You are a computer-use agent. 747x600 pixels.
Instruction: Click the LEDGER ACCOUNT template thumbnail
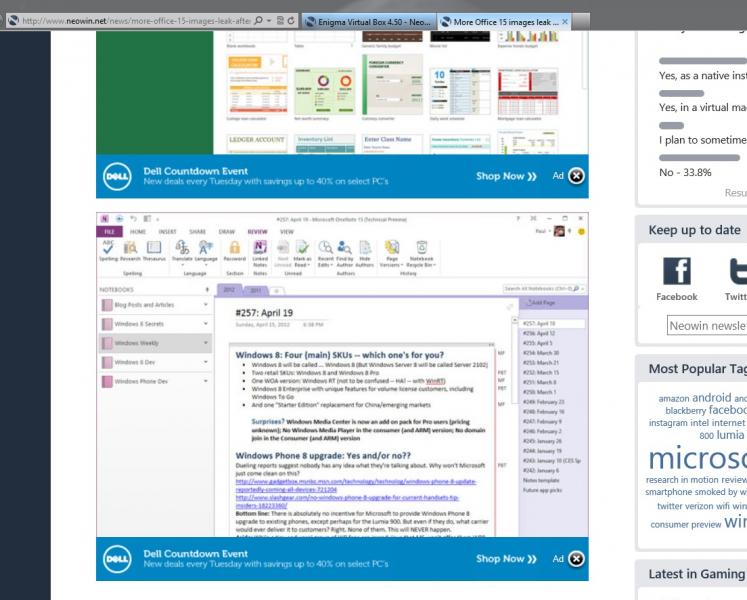tap(257, 143)
